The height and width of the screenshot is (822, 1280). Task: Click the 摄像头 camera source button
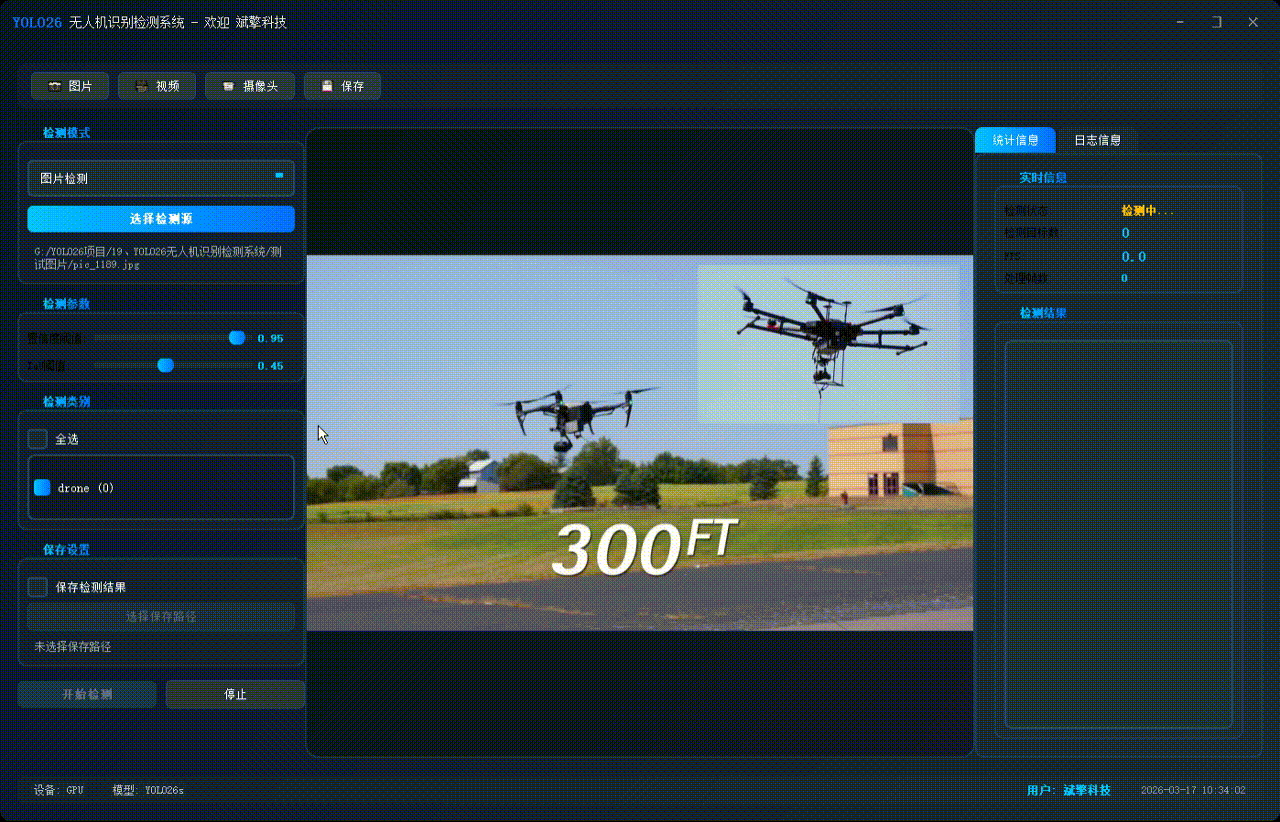pyautogui.click(x=249, y=86)
